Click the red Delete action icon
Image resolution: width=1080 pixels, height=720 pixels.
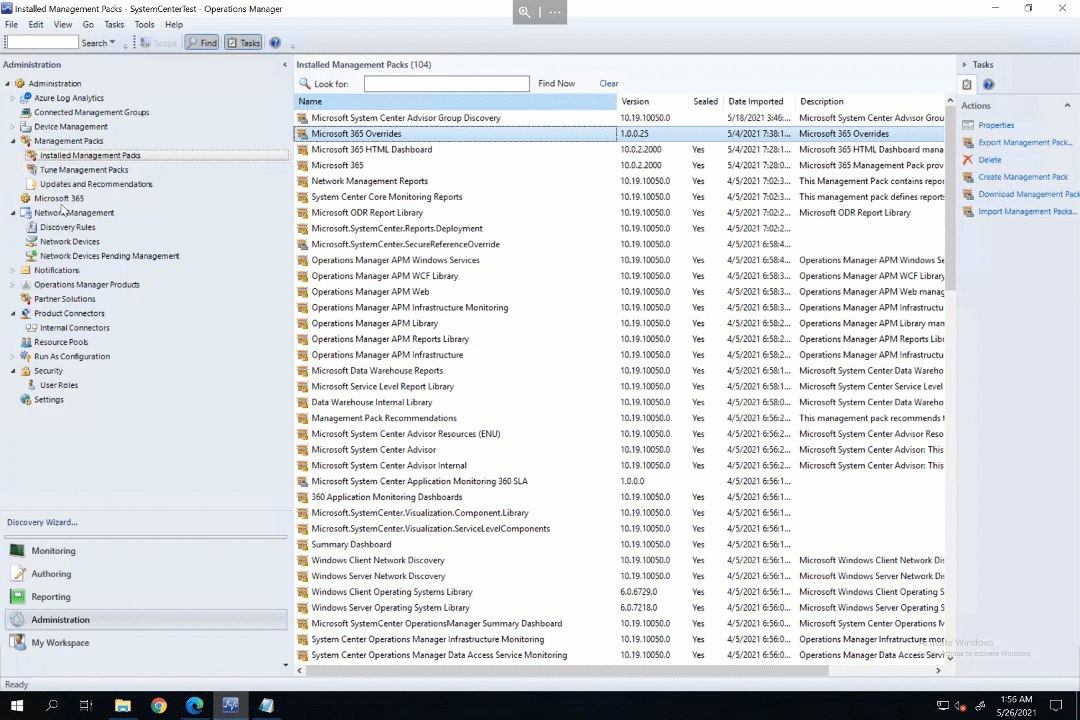[x=968, y=160]
